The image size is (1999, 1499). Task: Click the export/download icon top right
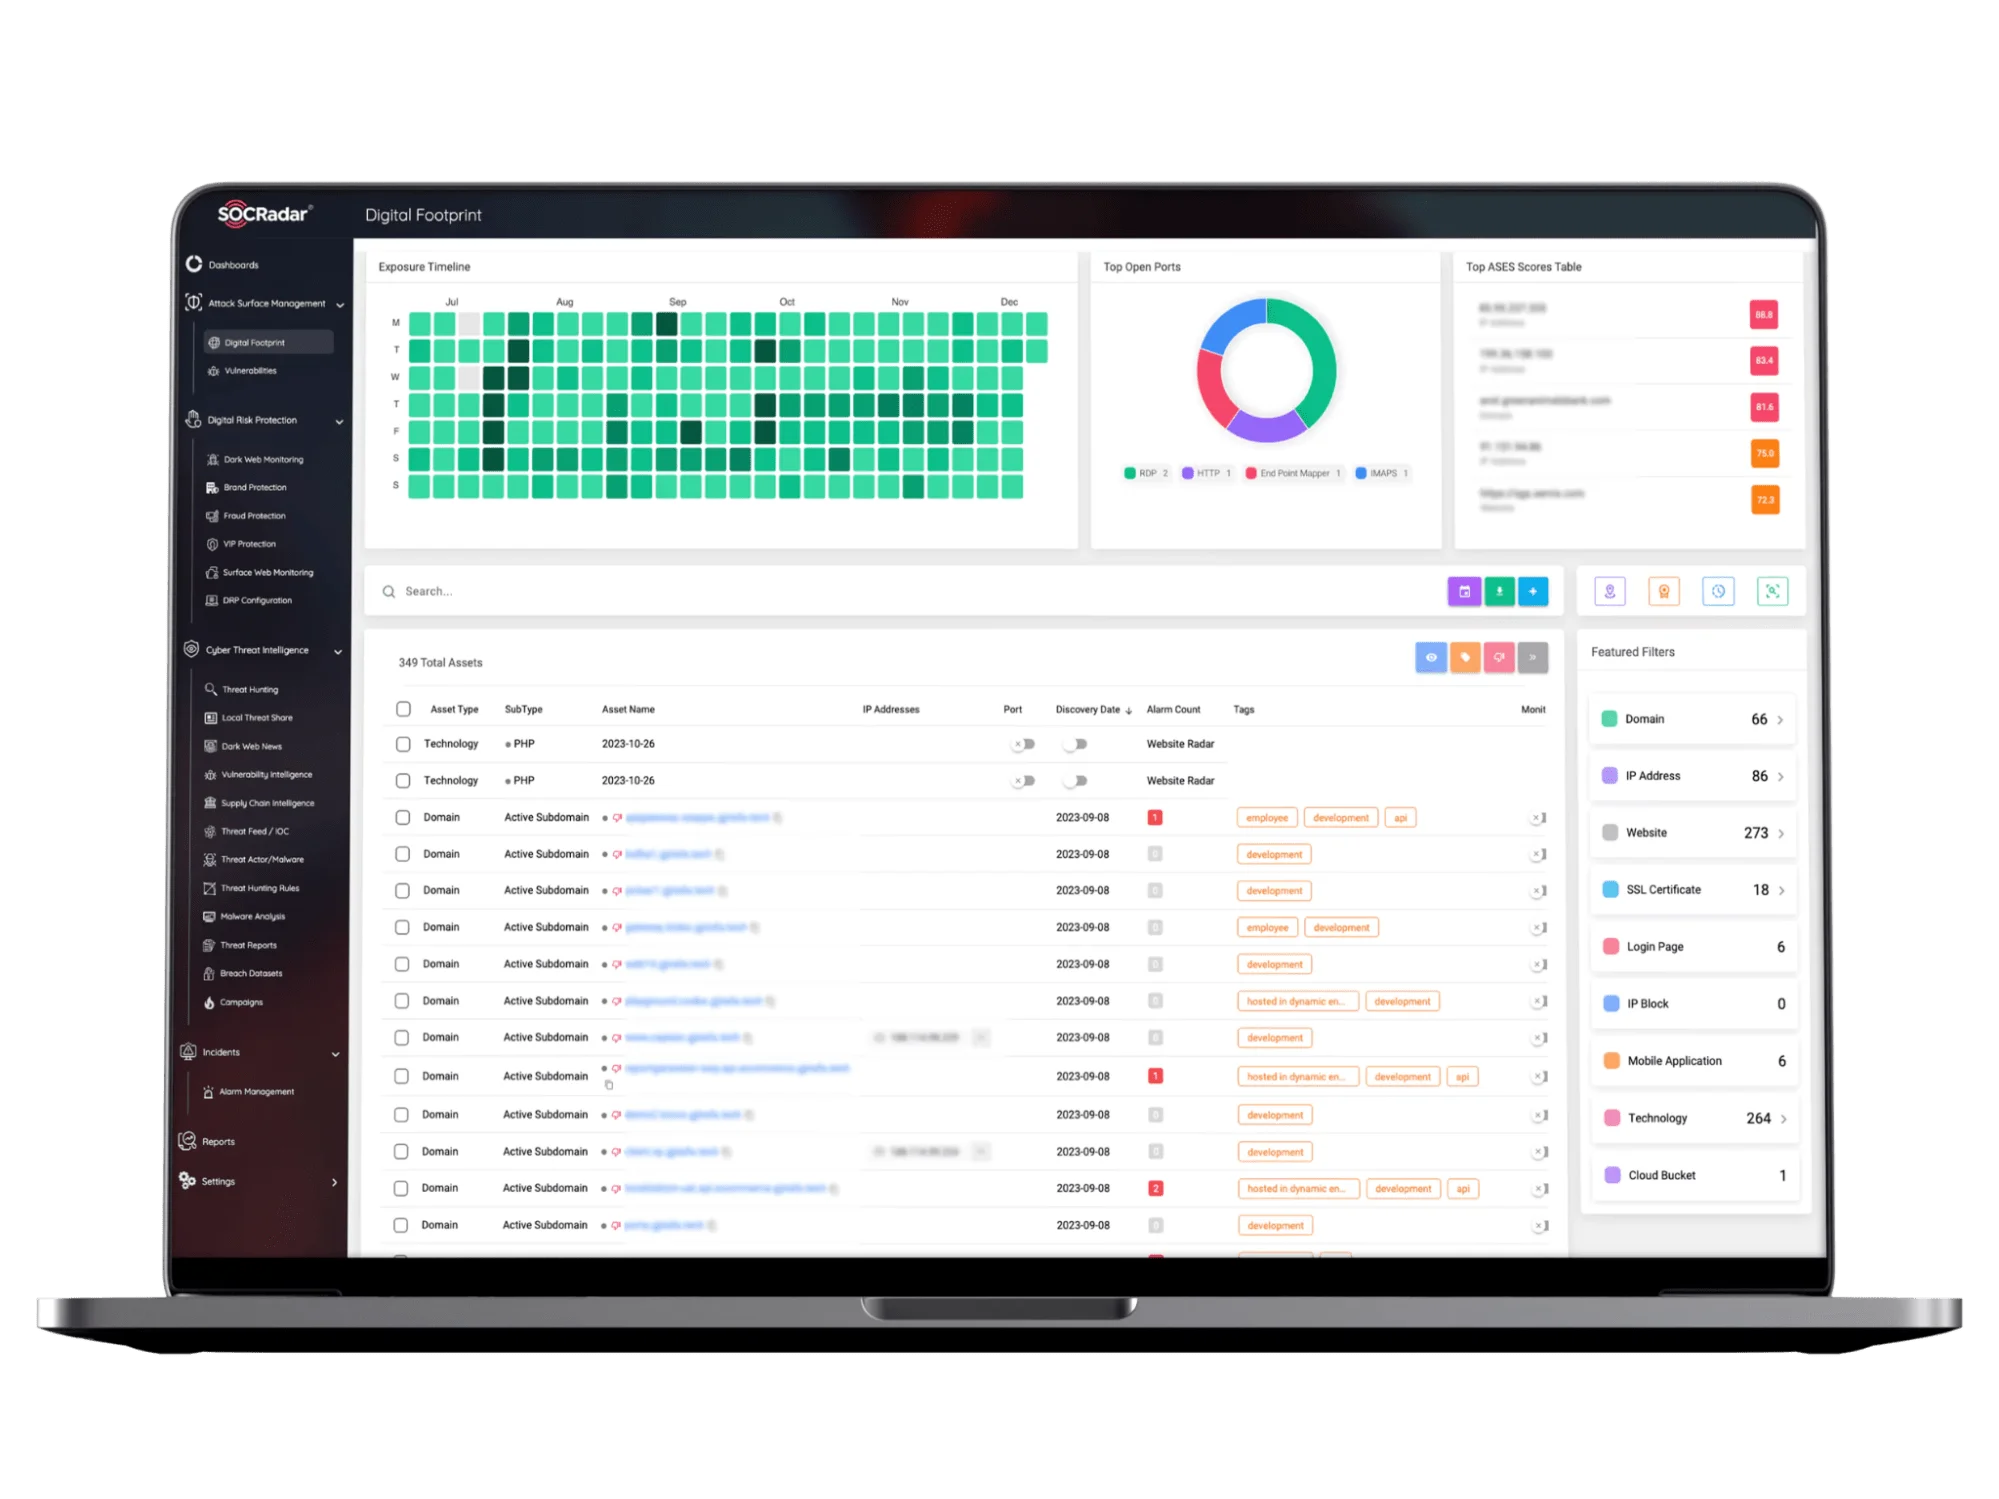[x=1498, y=590]
